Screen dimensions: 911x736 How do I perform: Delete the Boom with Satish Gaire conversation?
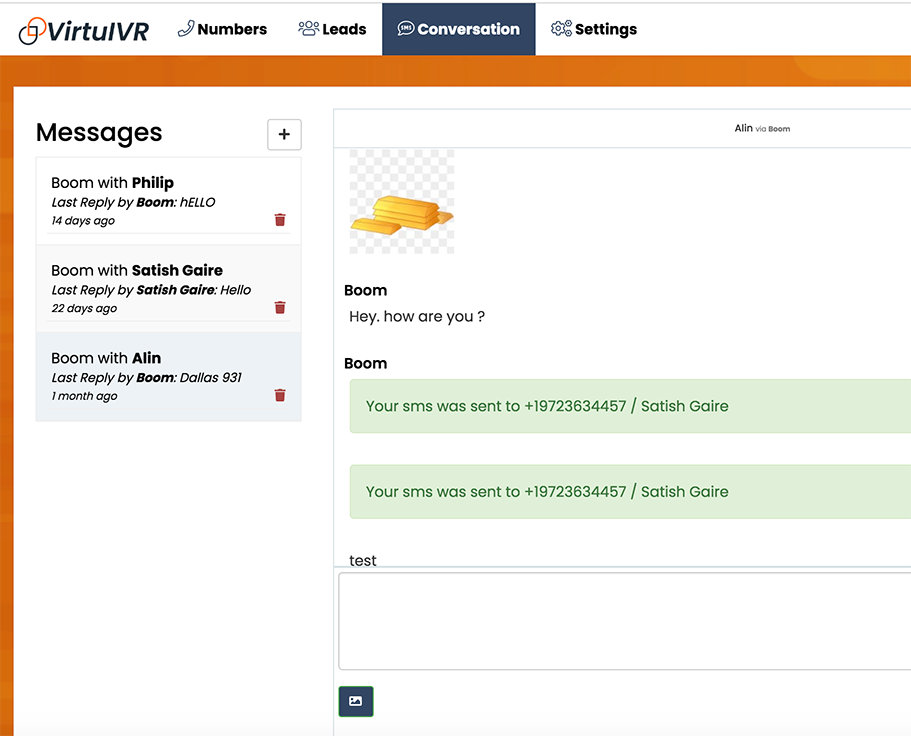coord(280,308)
